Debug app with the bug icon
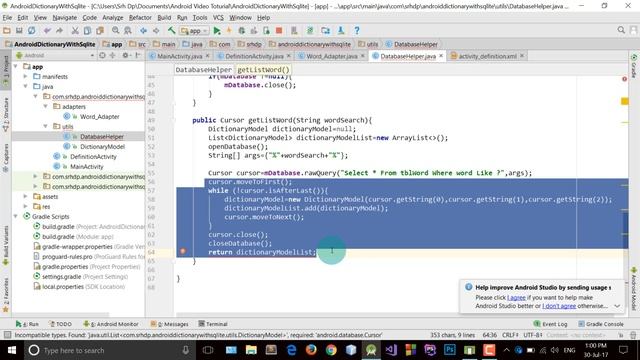The height and width of the screenshot is (360, 640). (242, 31)
